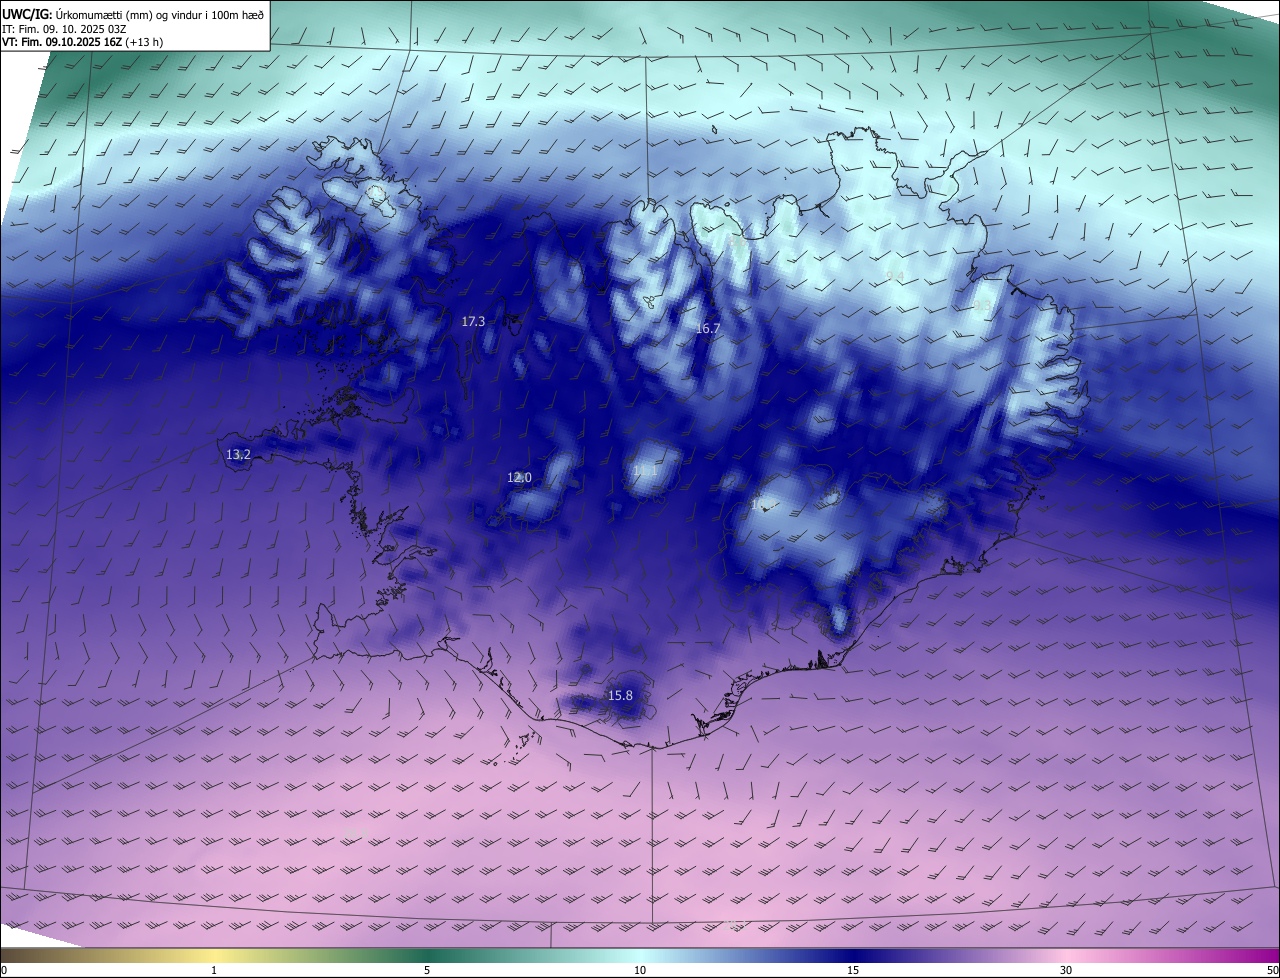This screenshot has height=978, width=1280.
Task: Click the 'IT: Fim. 09. 10. 2025 03Z' line
Action: click(x=64, y=29)
